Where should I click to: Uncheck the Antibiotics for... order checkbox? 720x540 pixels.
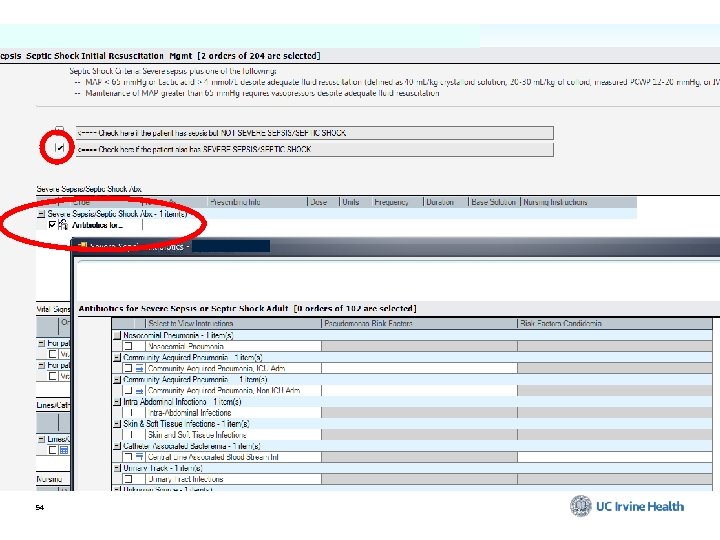point(52,225)
